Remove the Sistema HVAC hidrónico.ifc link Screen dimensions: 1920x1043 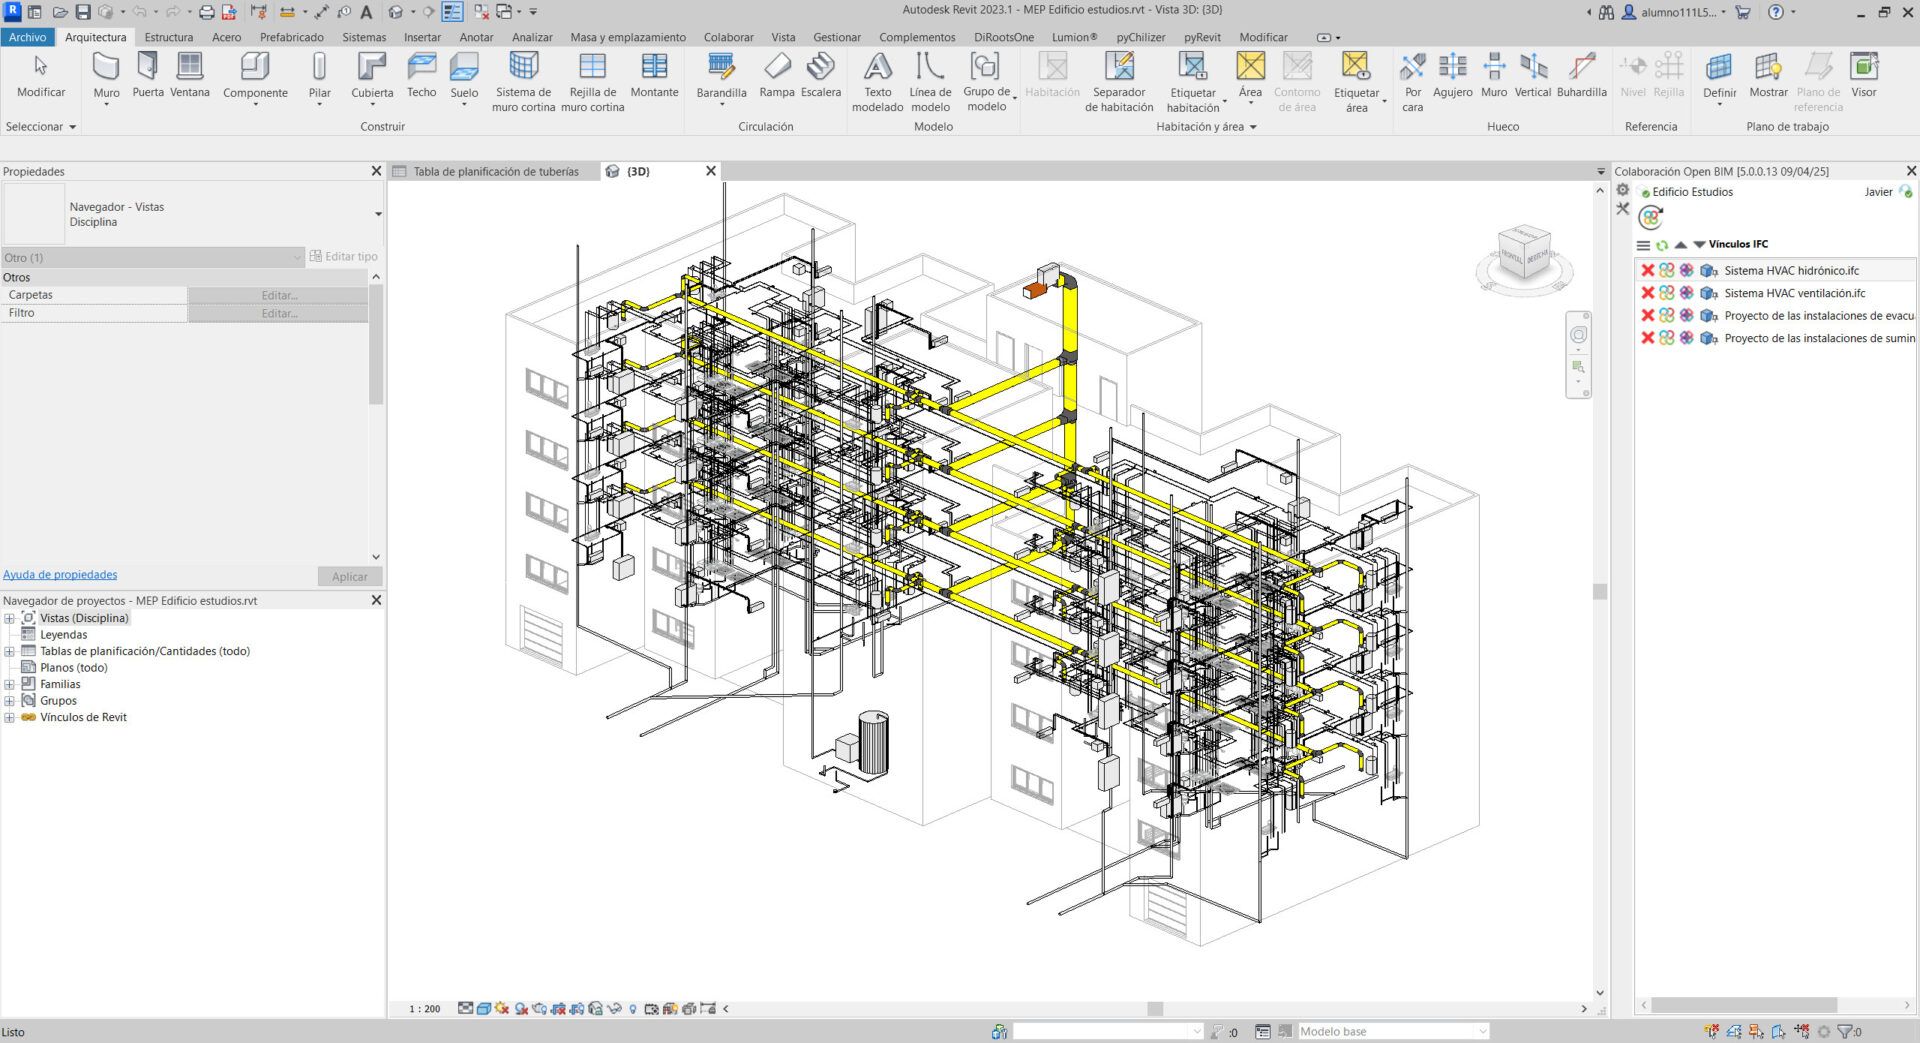point(1647,270)
